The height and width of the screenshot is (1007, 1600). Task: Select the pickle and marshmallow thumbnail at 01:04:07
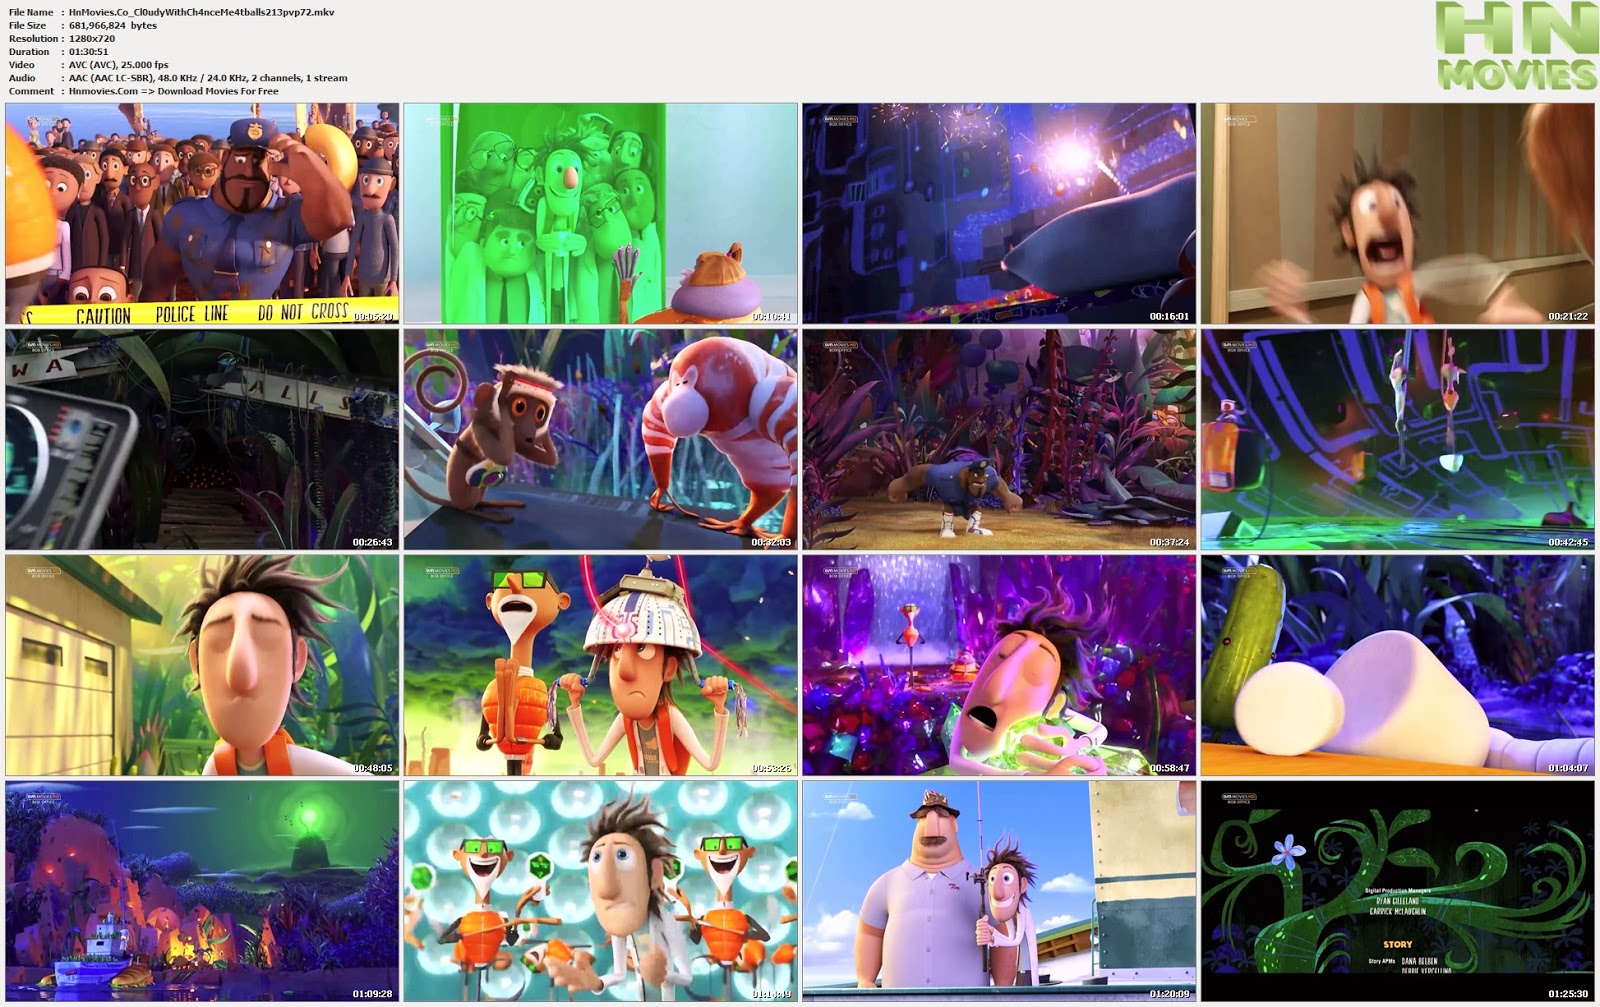click(1398, 666)
